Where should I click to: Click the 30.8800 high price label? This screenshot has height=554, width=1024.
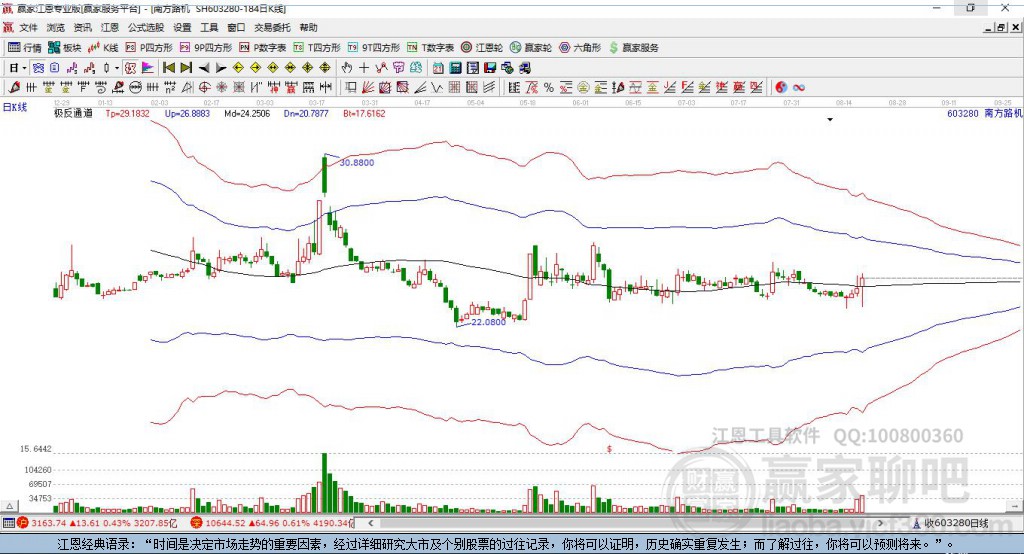(357, 163)
